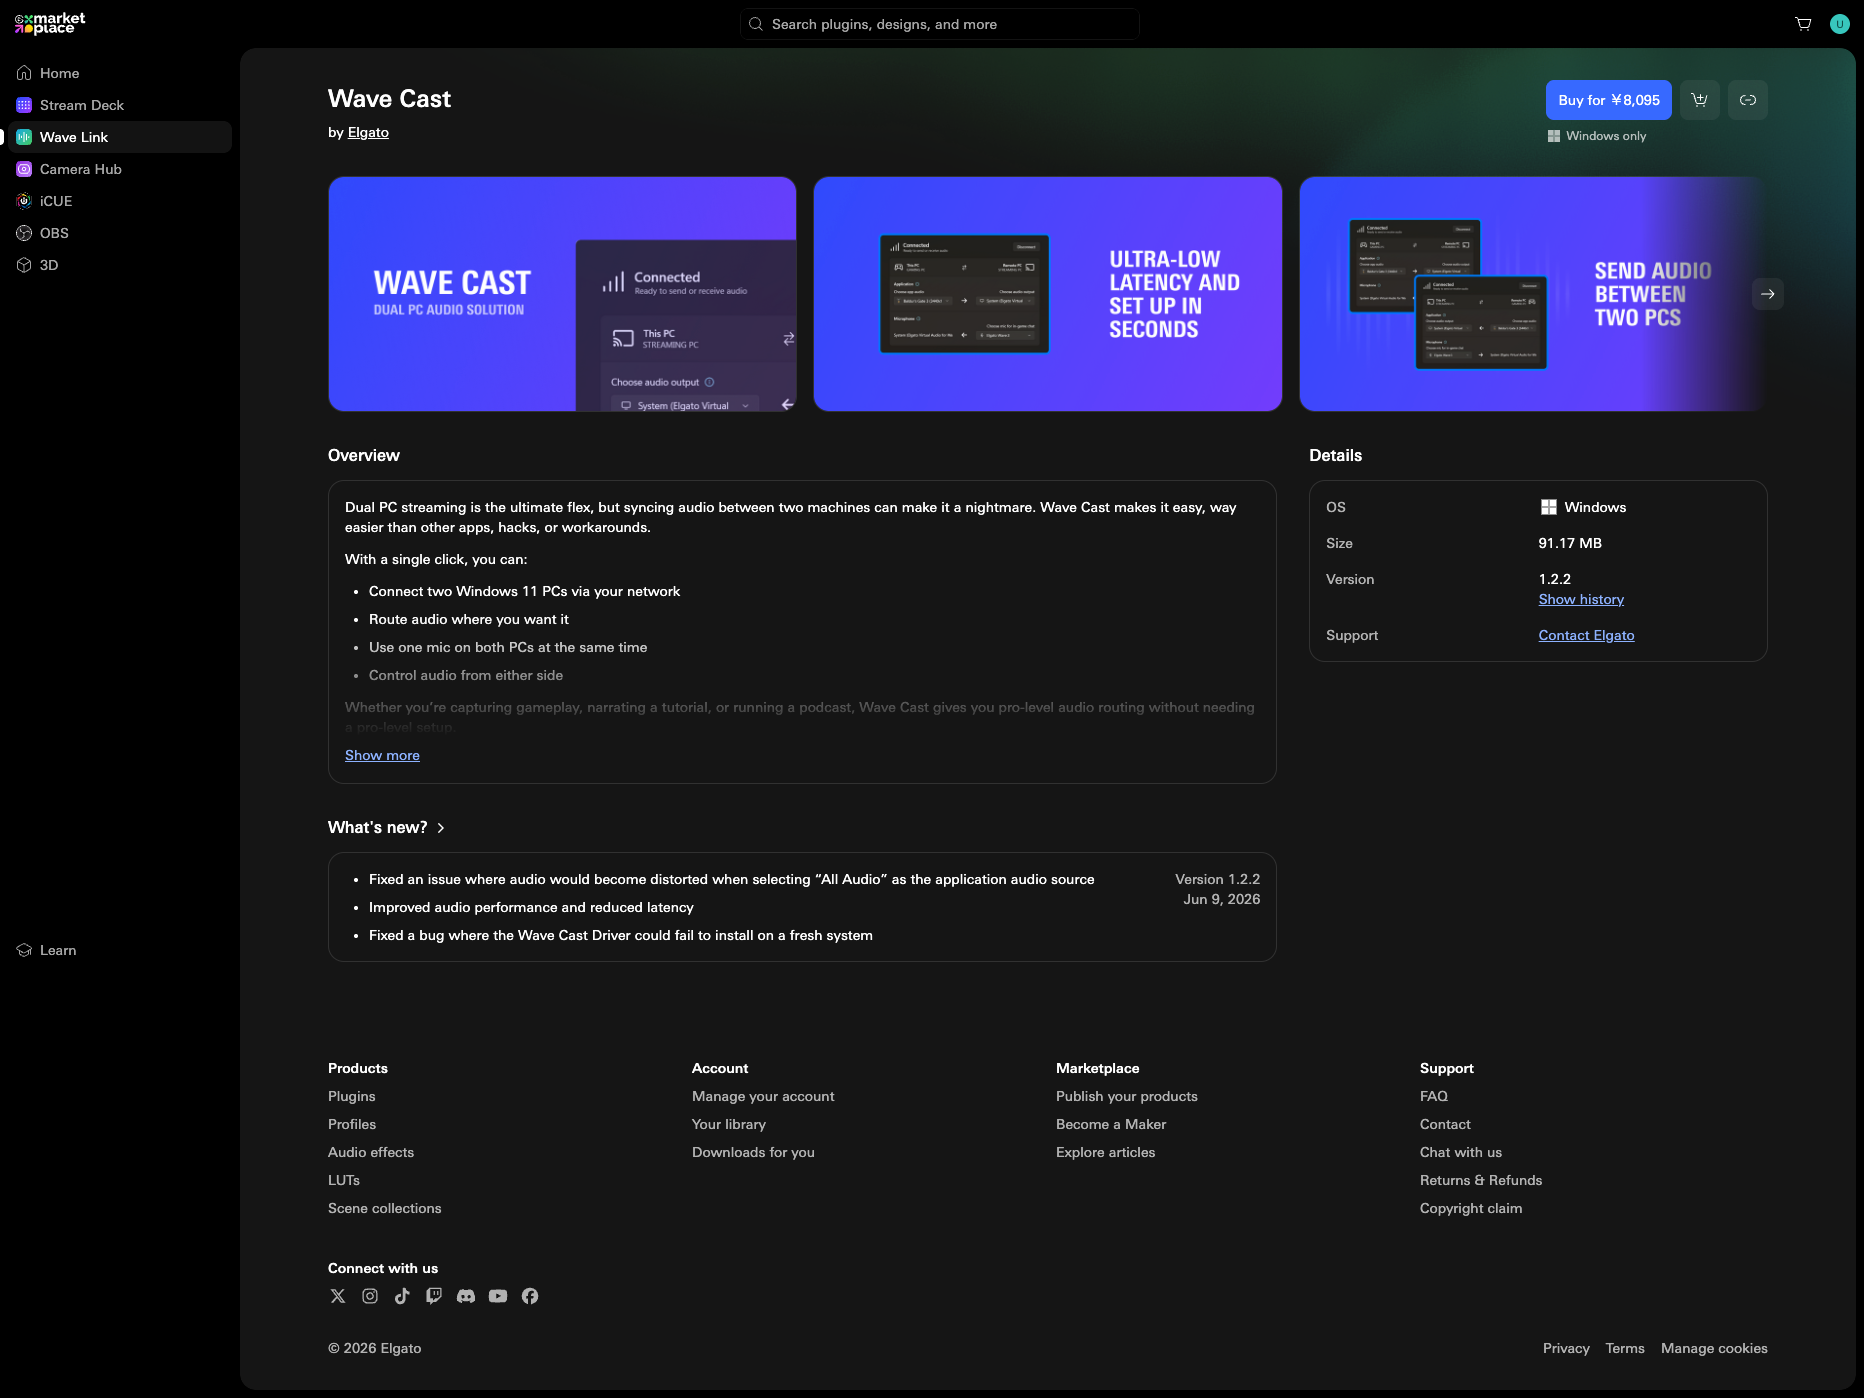Open the Wave Cast dual PC thumbnail
Viewport: 1864px width, 1398px height.
[562, 294]
